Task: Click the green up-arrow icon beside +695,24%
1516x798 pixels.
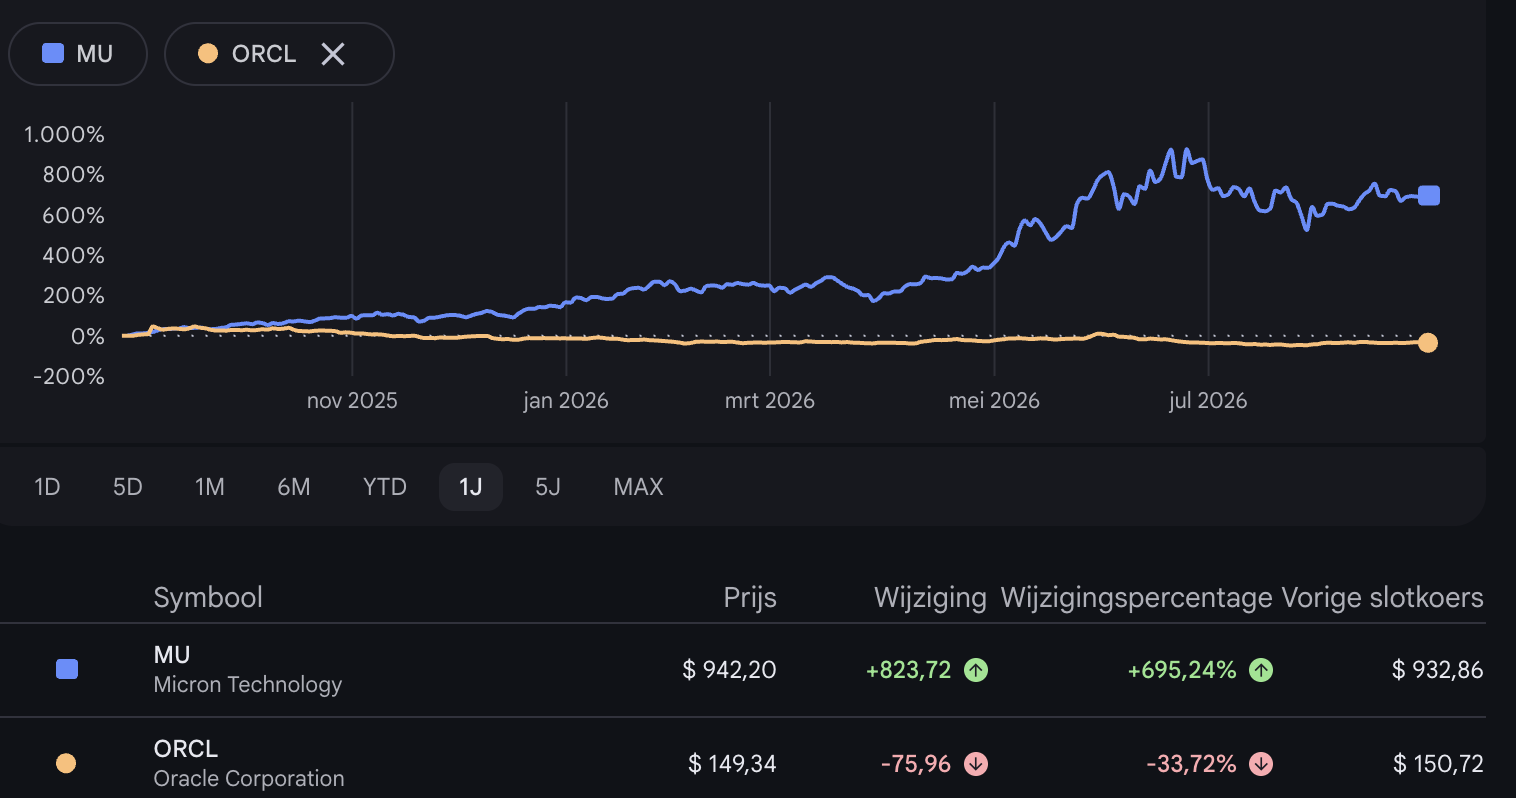Action: (x=1261, y=670)
